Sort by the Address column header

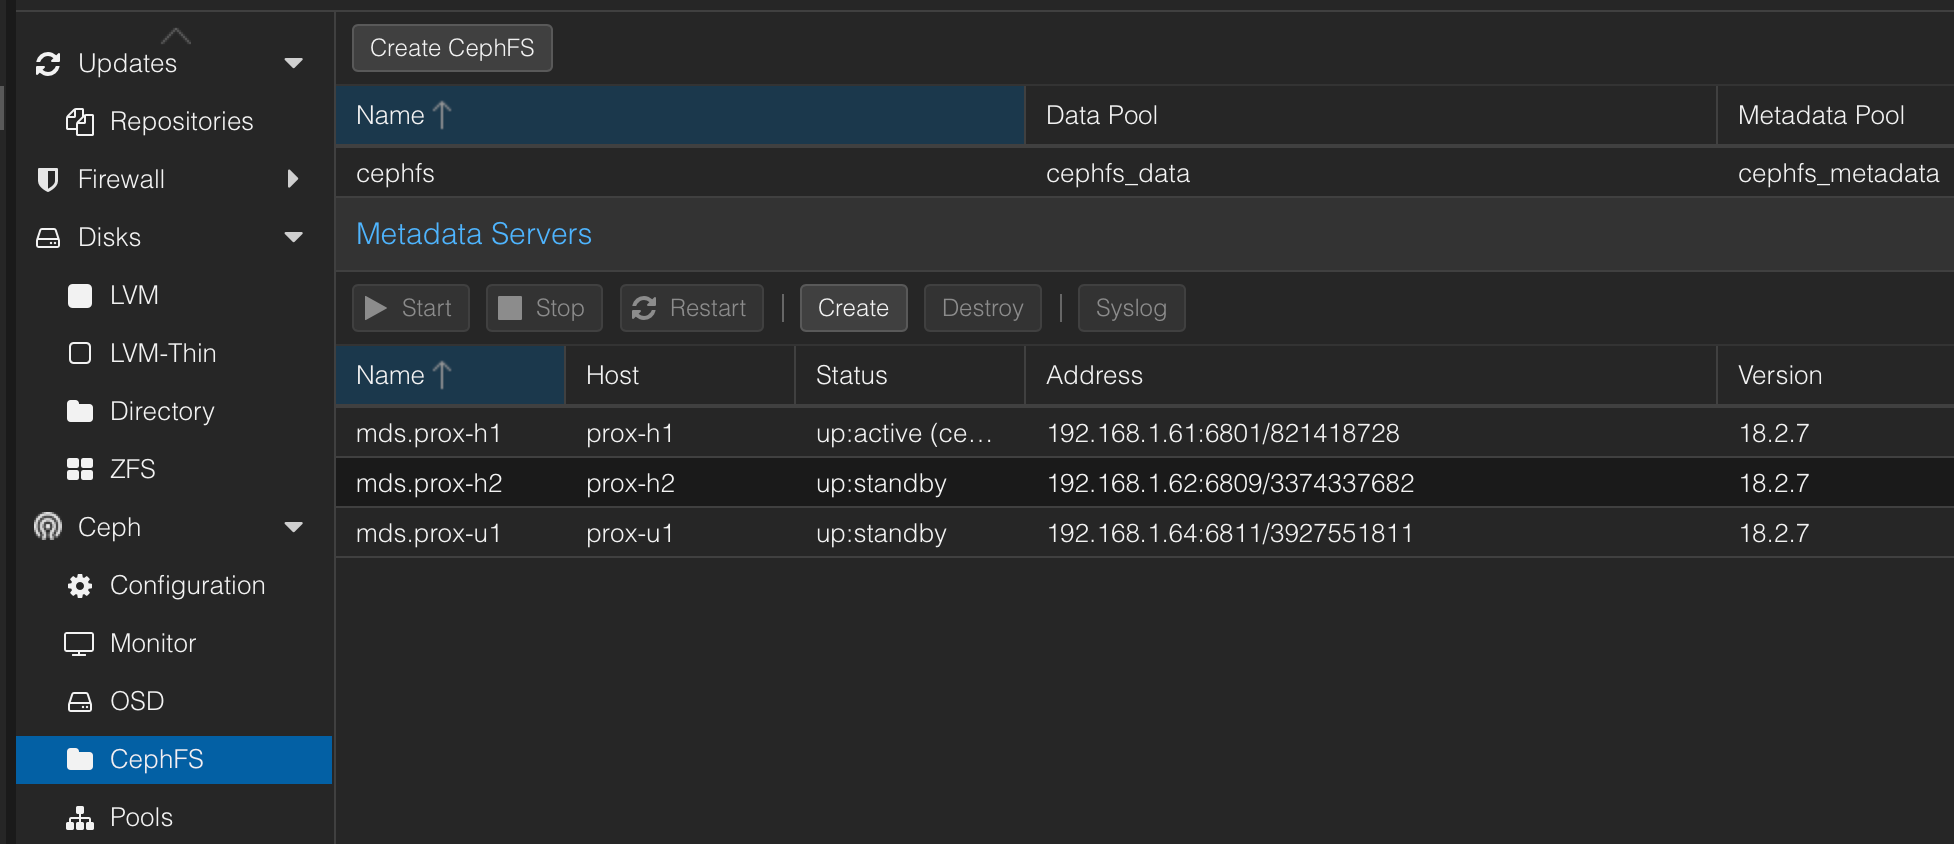[x=1371, y=375]
